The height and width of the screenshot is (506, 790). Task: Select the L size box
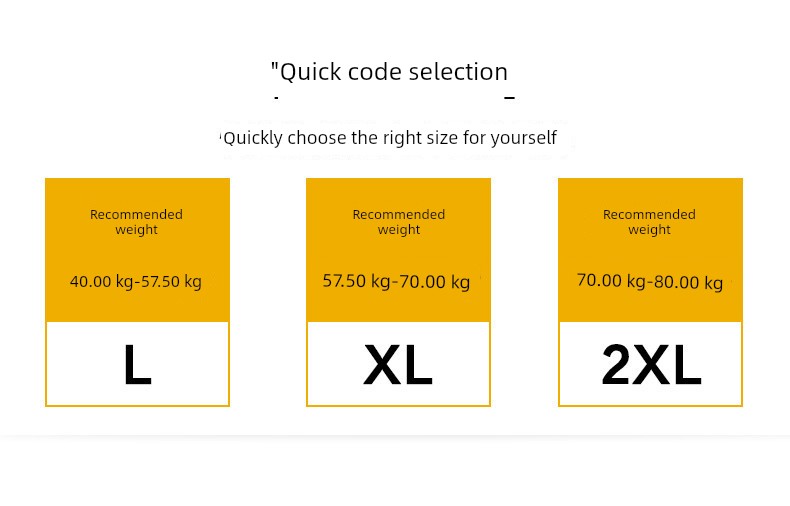[x=138, y=364]
